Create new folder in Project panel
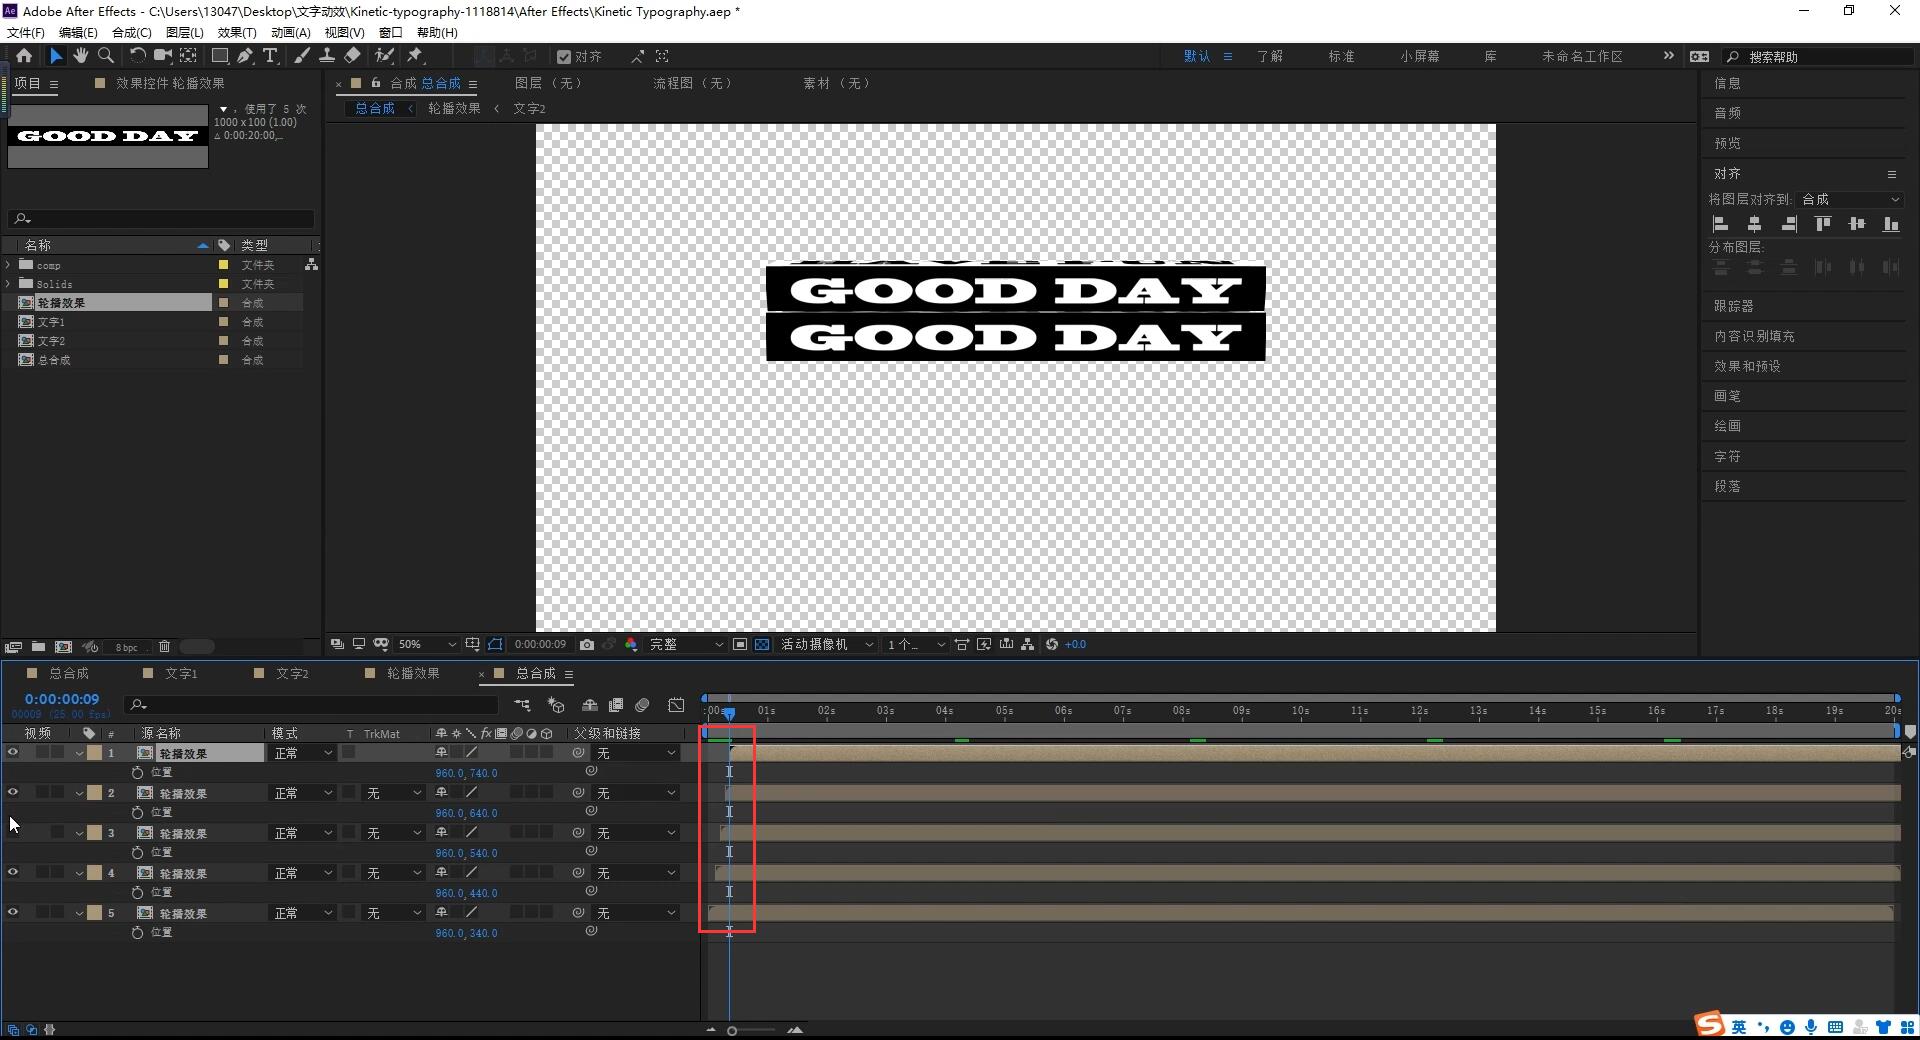Viewport: 1920px width, 1040px height. pos(38,647)
